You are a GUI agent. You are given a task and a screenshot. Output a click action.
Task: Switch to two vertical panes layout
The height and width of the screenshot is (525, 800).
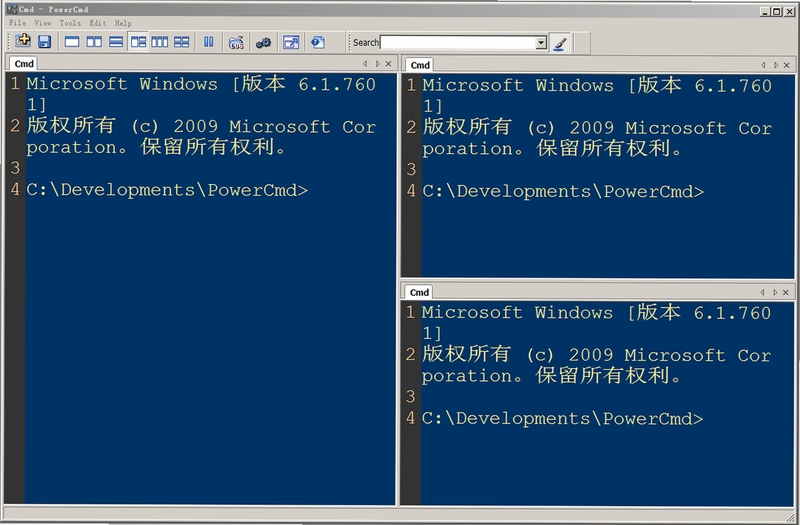94,42
